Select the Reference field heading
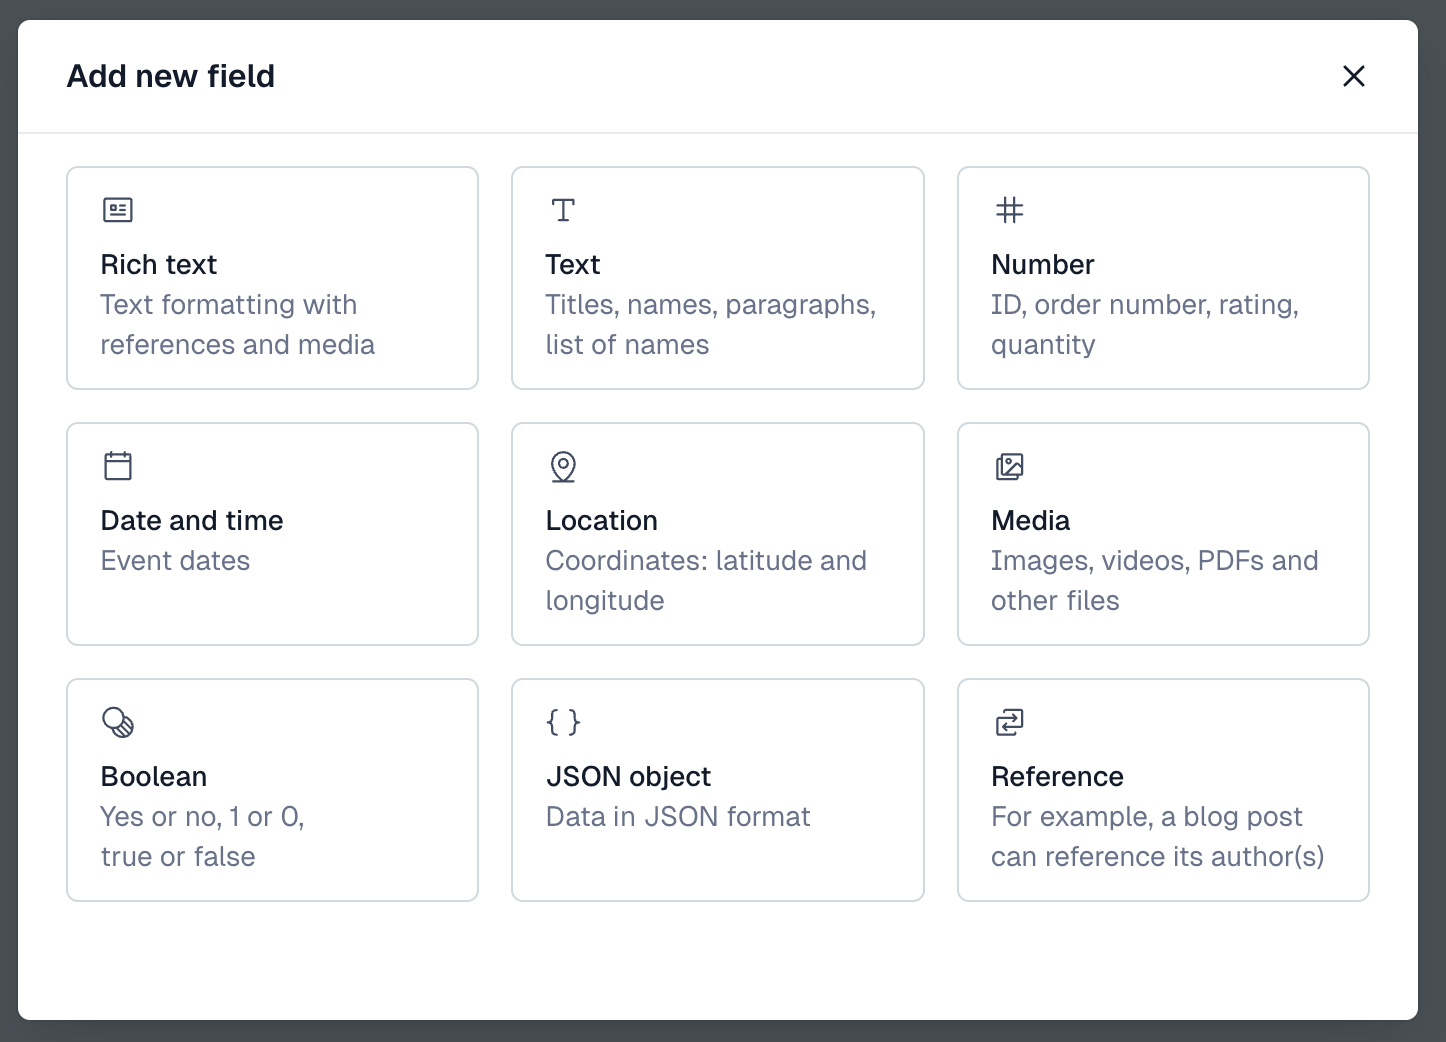The height and width of the screenshot is (1042, 1446). coord(1058,776)
